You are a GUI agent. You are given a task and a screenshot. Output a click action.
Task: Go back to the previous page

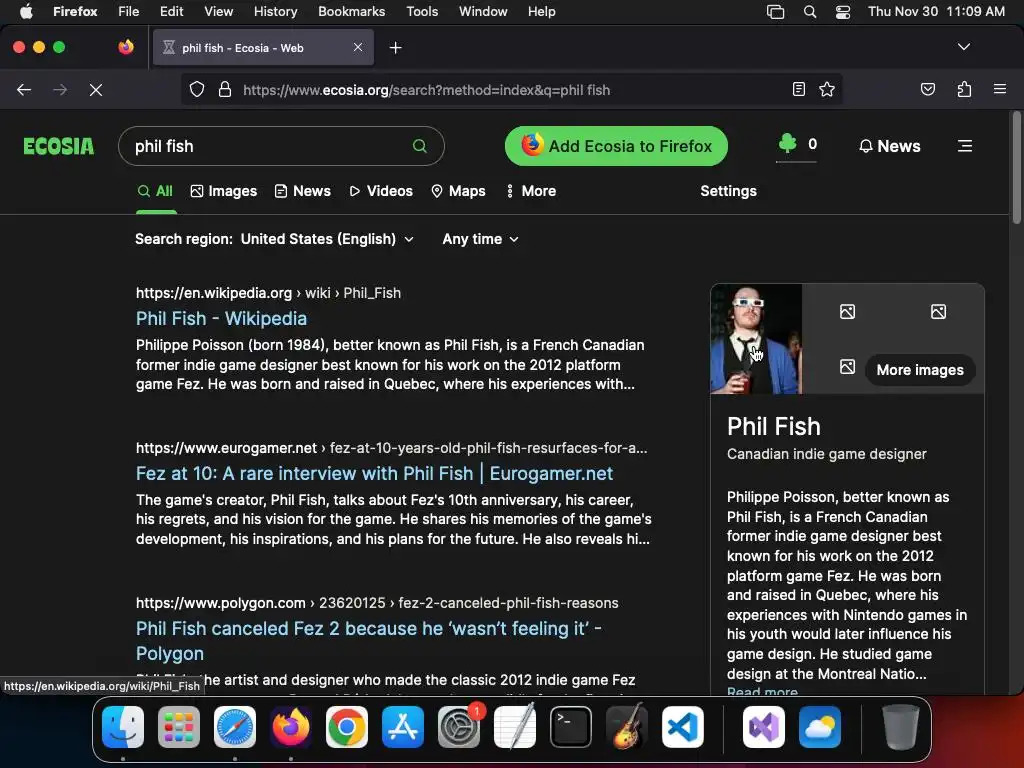point(24,89)
